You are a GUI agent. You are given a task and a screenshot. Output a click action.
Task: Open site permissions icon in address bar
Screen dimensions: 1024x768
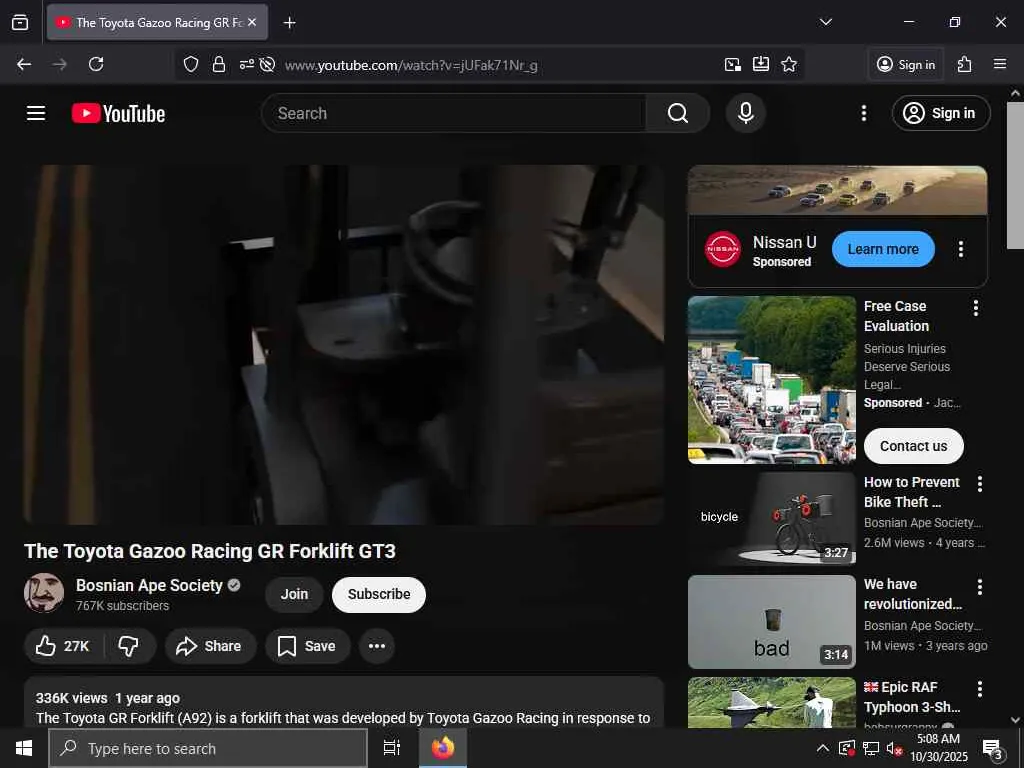tap(246, 64)
